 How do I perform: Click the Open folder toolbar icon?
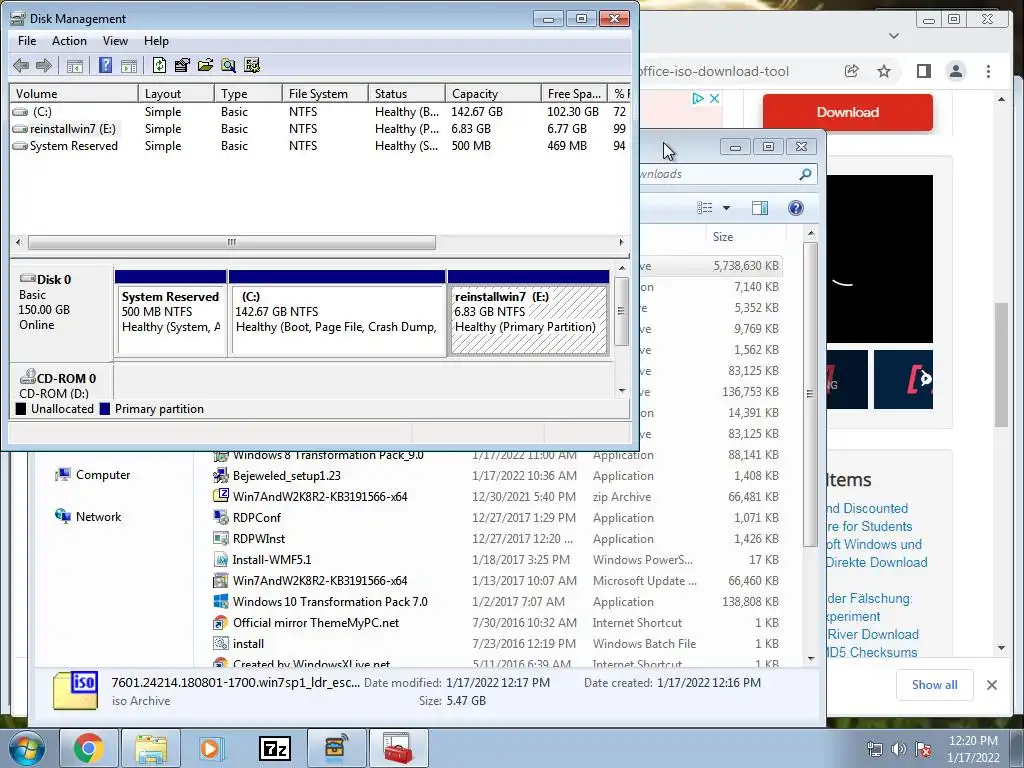point(205,65)
